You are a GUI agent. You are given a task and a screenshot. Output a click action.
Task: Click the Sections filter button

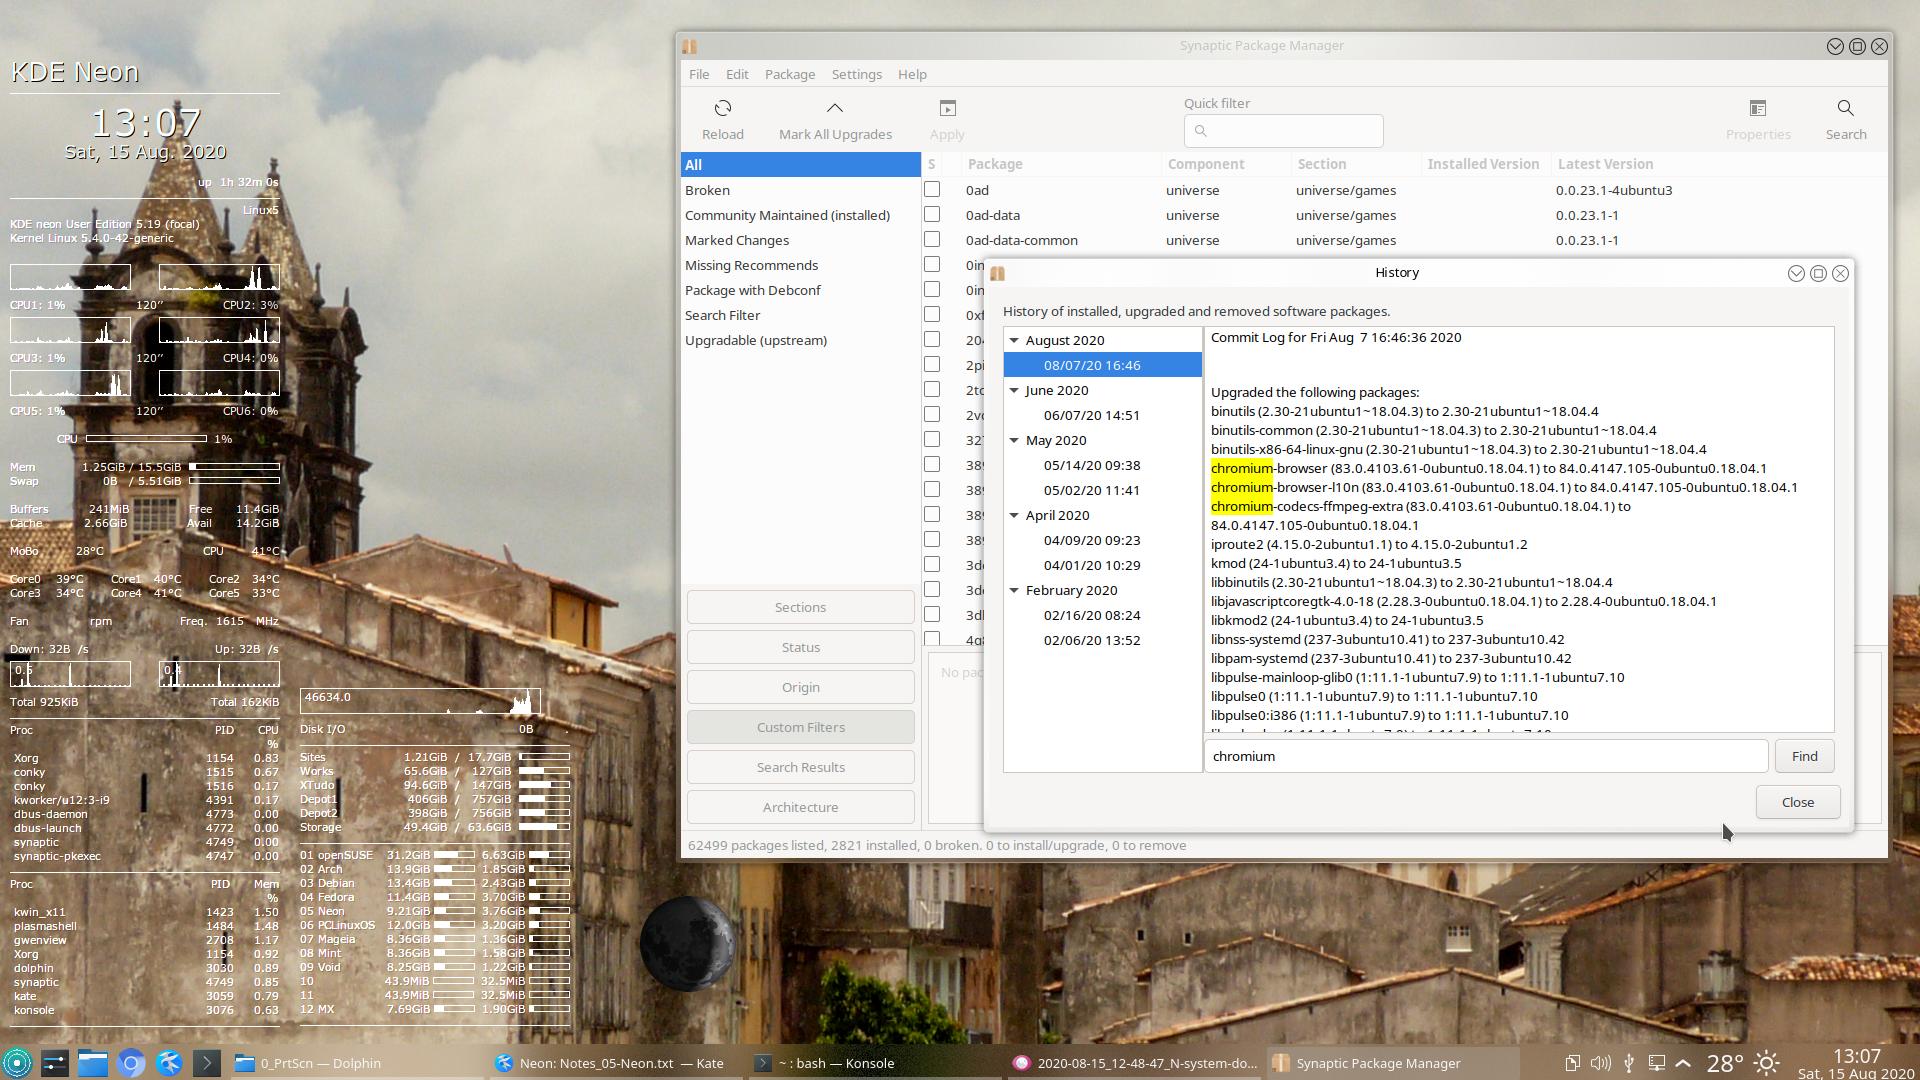tap(800, 607)
